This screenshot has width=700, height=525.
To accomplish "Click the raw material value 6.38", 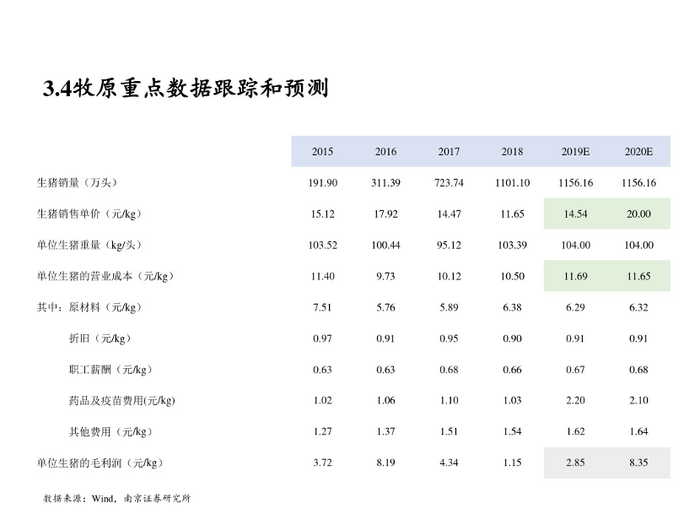I will (512, 308).
